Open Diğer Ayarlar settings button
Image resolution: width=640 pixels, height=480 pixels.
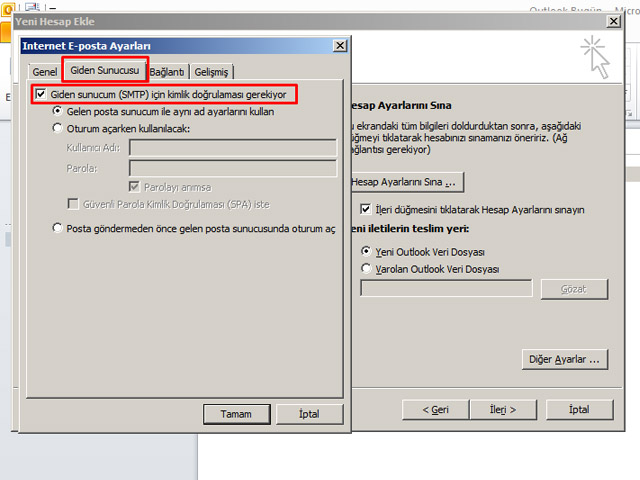(x=566, y=358)
